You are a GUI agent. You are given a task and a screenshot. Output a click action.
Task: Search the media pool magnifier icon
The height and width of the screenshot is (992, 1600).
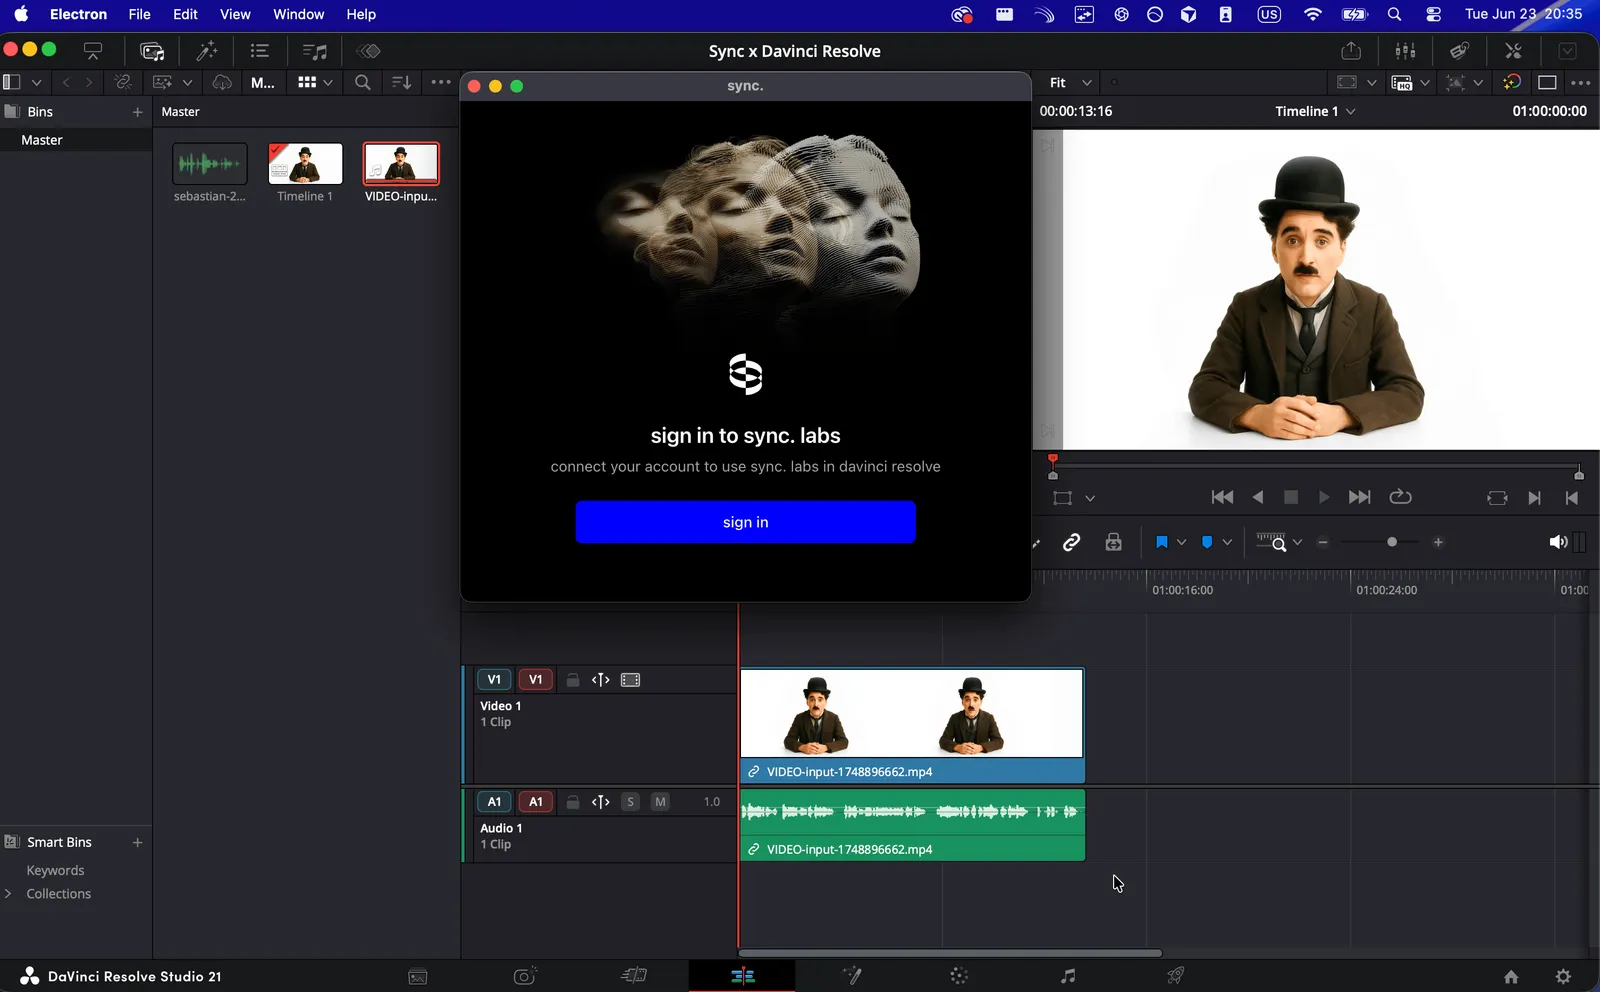coord(363,83)
